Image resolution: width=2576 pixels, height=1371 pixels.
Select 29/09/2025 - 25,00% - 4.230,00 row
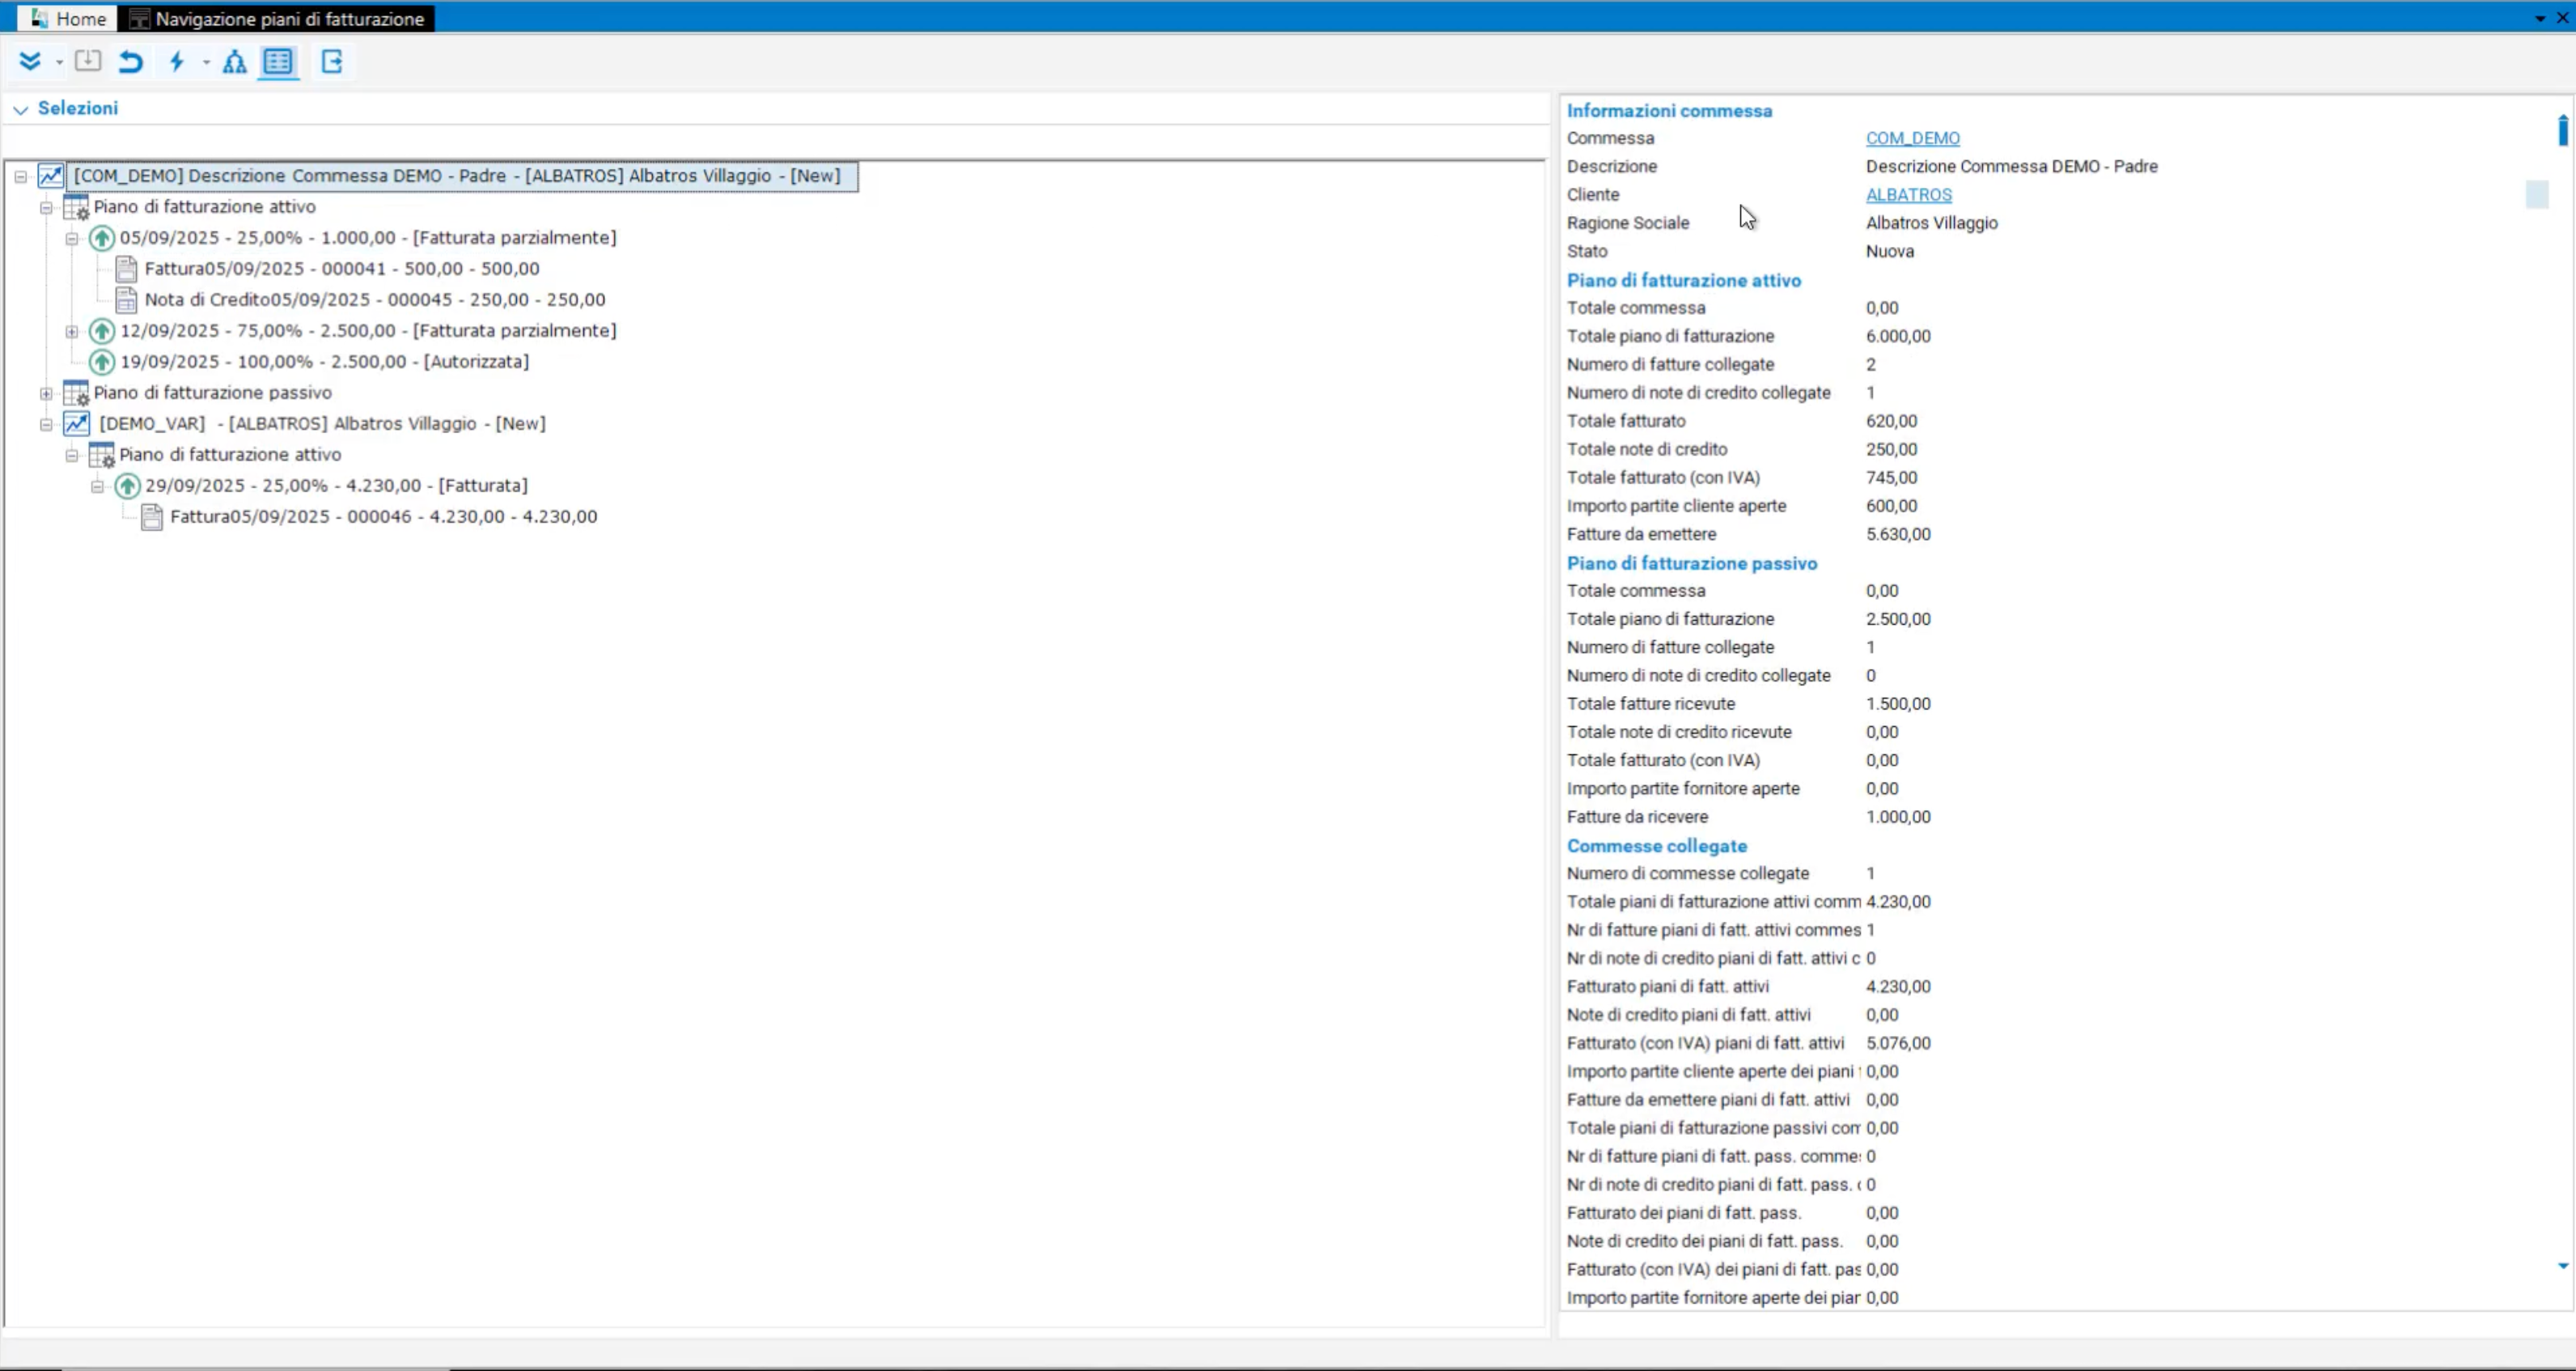337,486
